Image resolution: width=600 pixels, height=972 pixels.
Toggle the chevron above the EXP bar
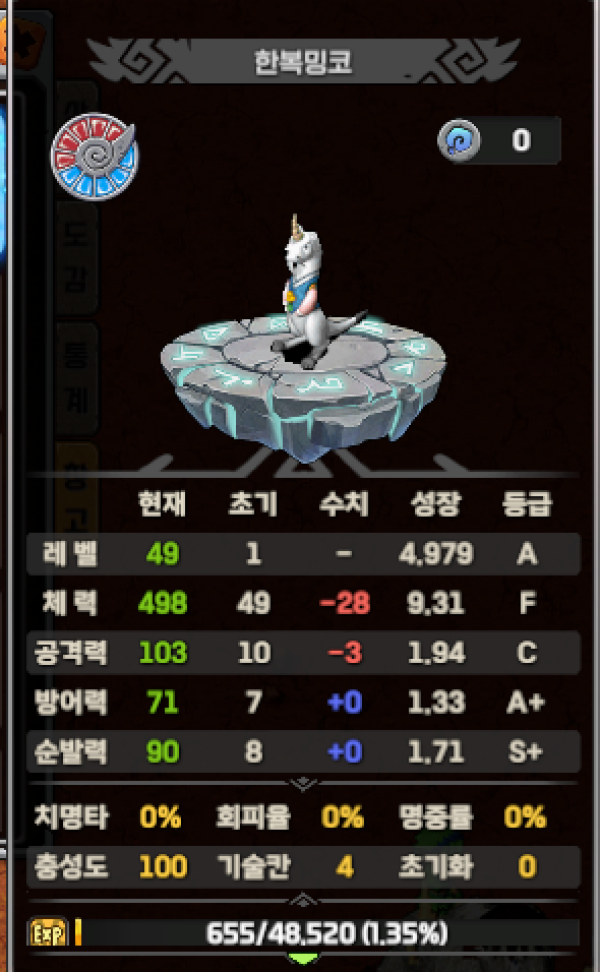[x=303, y=899]
